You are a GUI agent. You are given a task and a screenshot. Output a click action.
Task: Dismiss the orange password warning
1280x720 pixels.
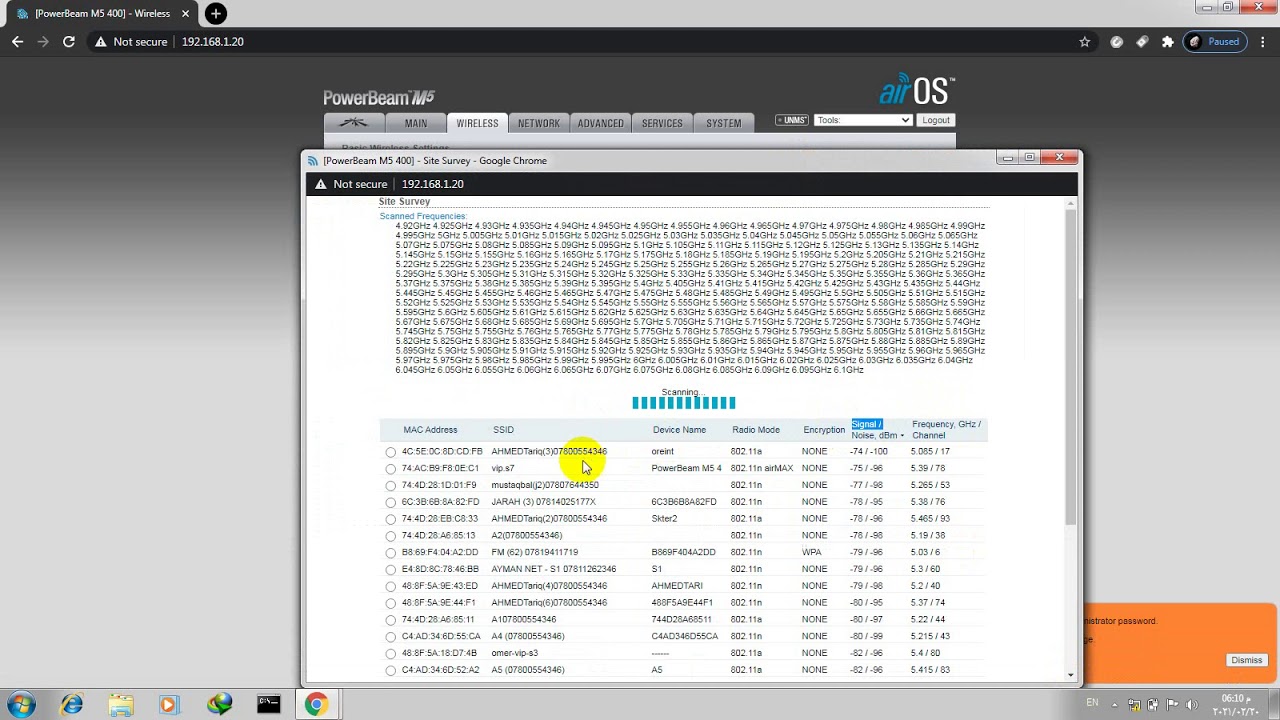click(1246, 660)
